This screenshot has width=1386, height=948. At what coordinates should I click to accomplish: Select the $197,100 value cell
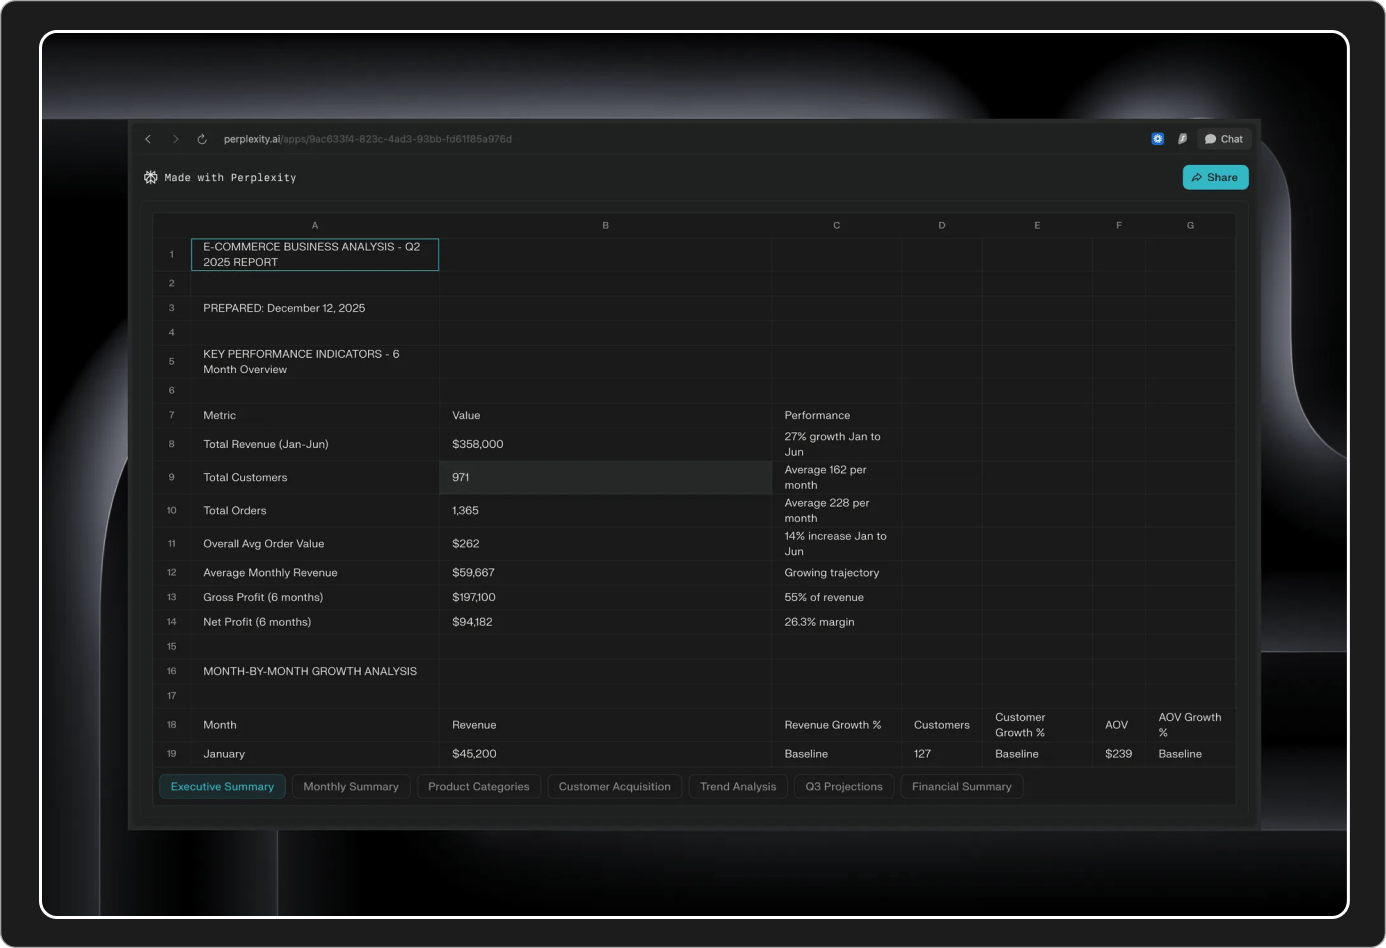point(605,597)
